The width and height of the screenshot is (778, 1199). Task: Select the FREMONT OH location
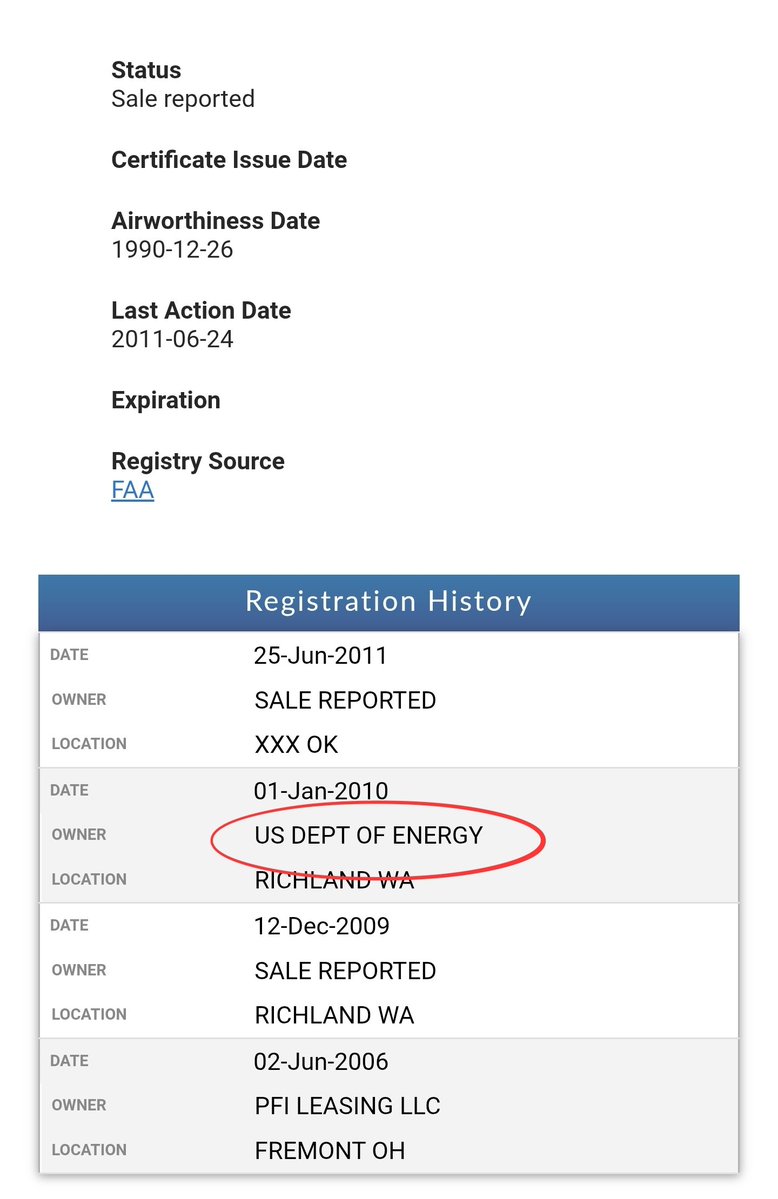pyautogui.click(x=330, y=1151)
